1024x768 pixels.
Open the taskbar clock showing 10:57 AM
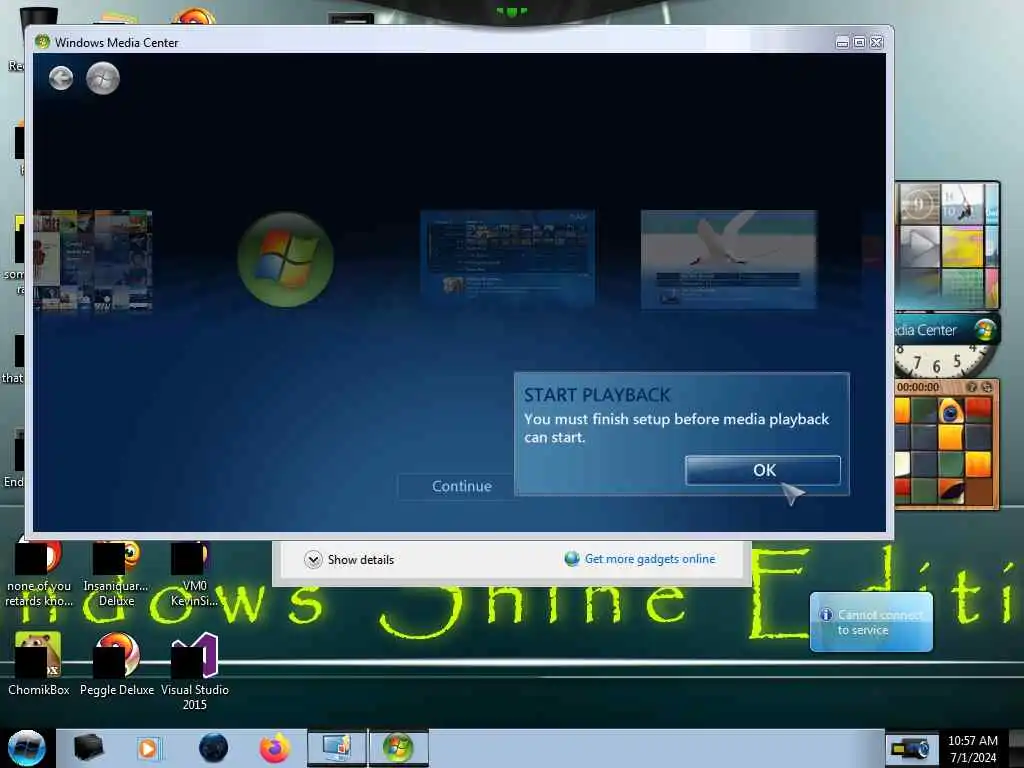(972, 749)
